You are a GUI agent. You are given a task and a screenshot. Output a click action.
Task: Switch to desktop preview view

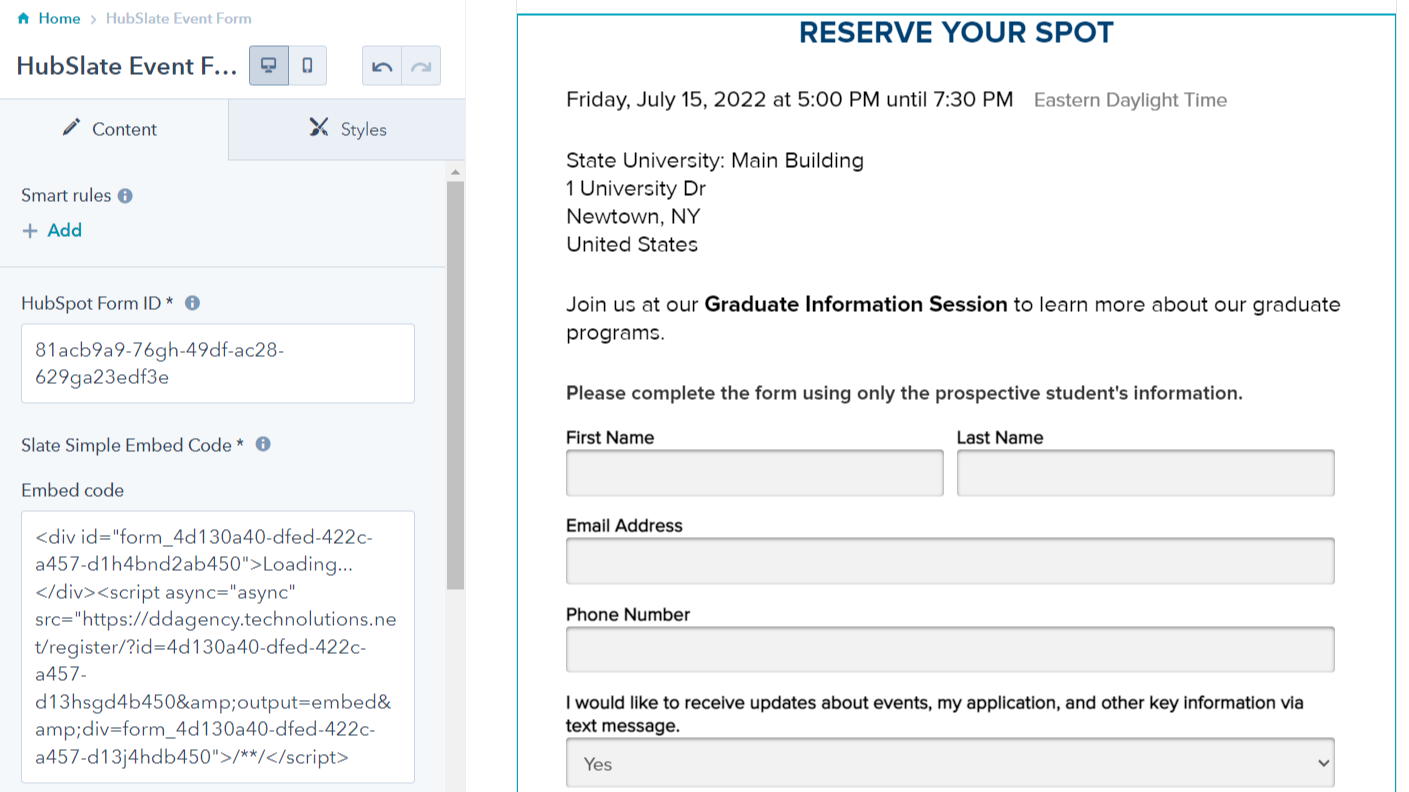(269, 66)
